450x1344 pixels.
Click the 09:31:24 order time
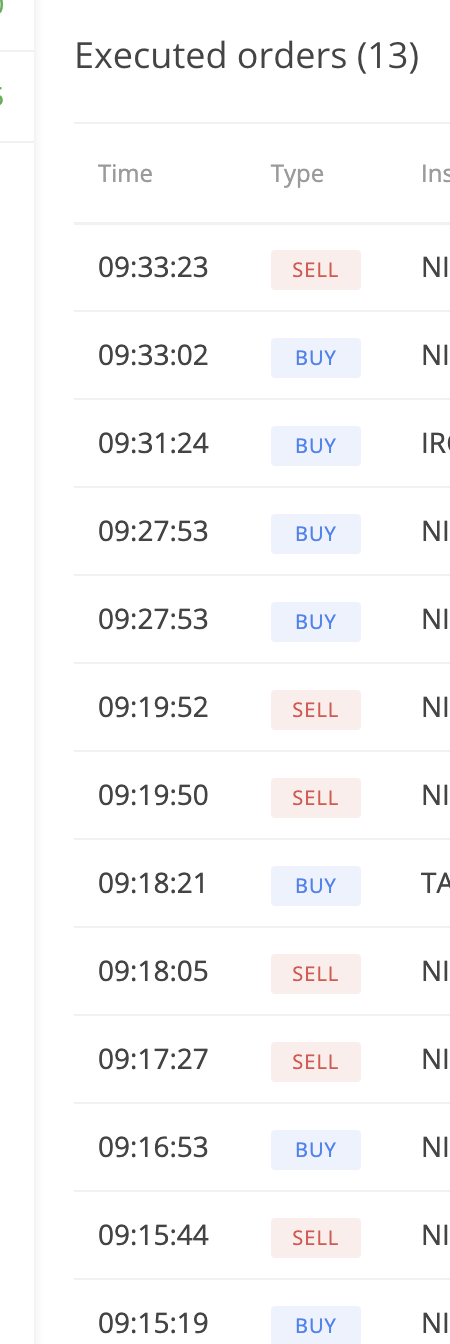[x=153, y=444]
